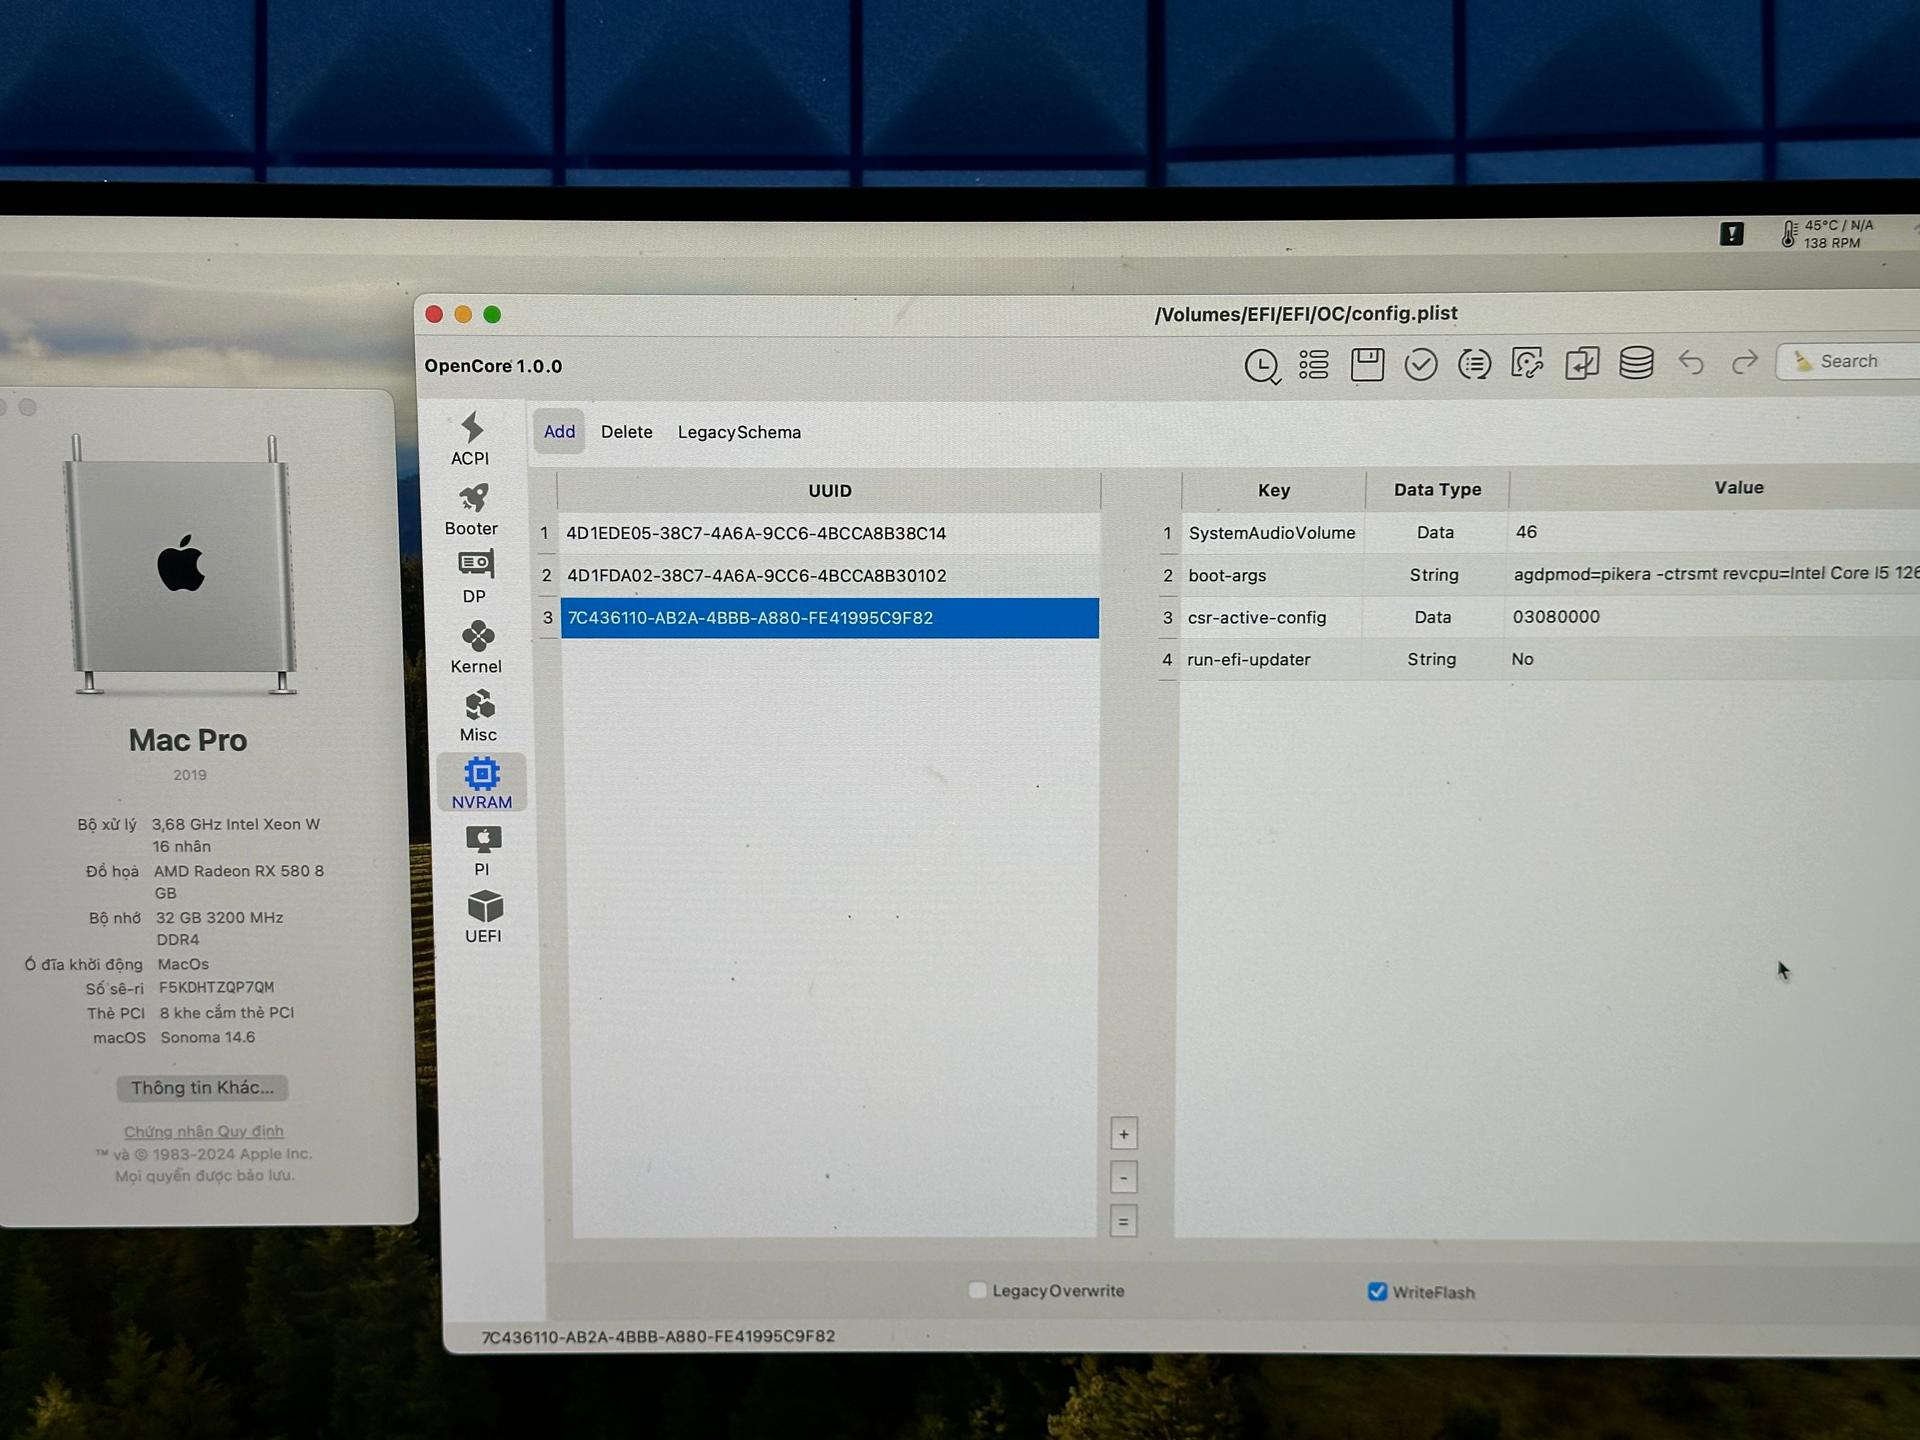Click the minus button to remove UUID
1920x1440 pixels.
point(1124,1178)
